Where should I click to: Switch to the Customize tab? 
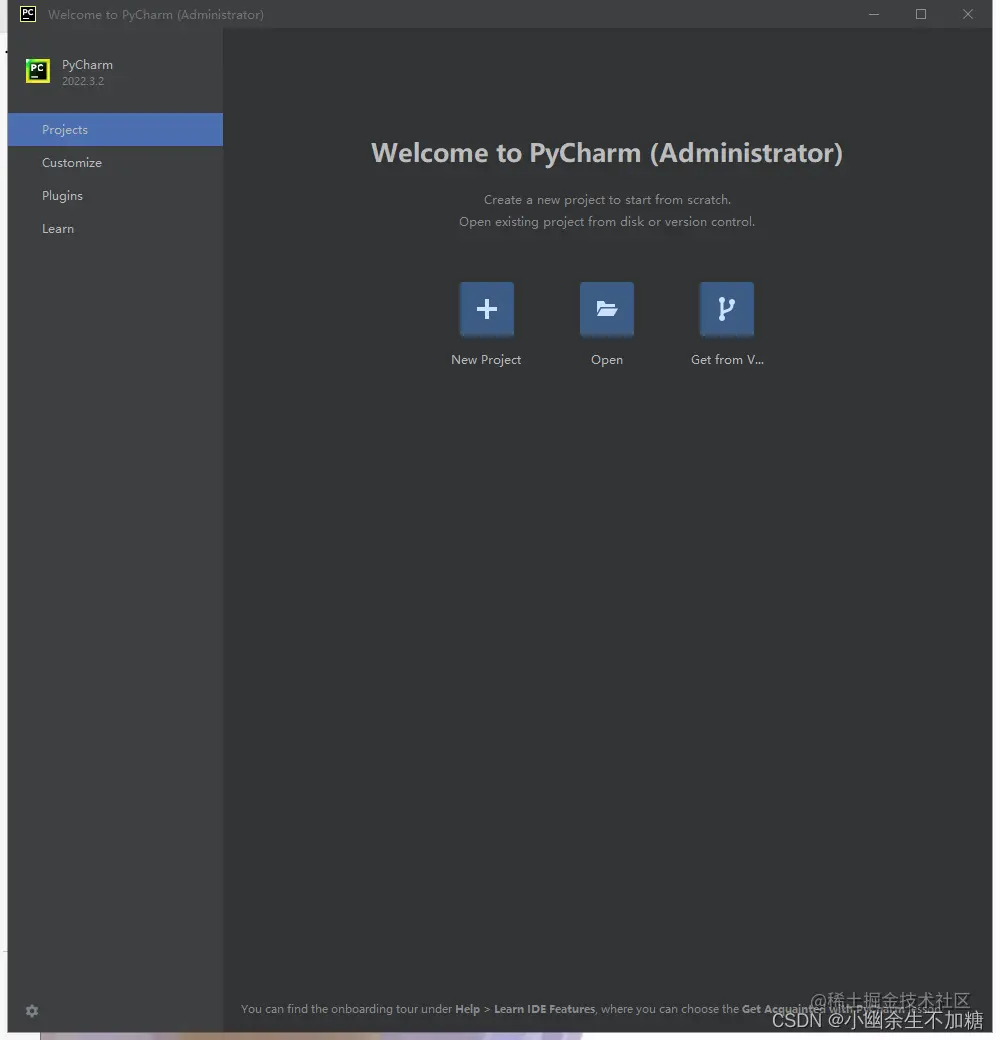point(115,162)
